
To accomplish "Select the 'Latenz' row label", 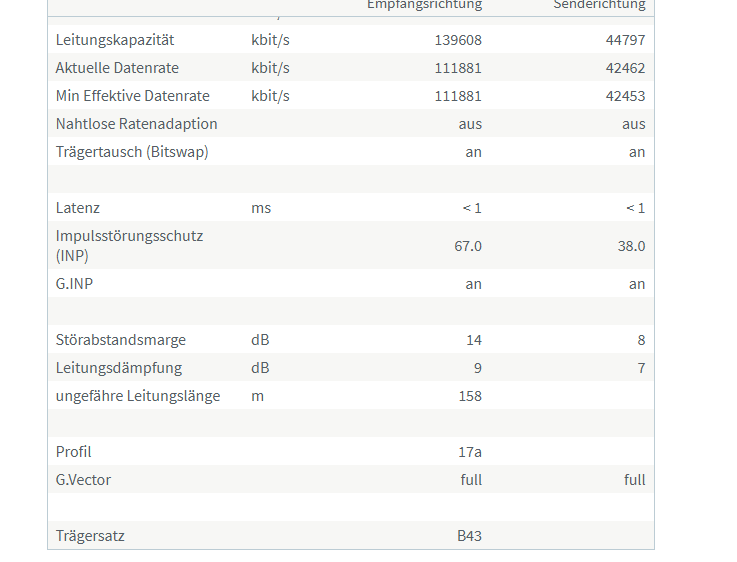I will (78, 208).
